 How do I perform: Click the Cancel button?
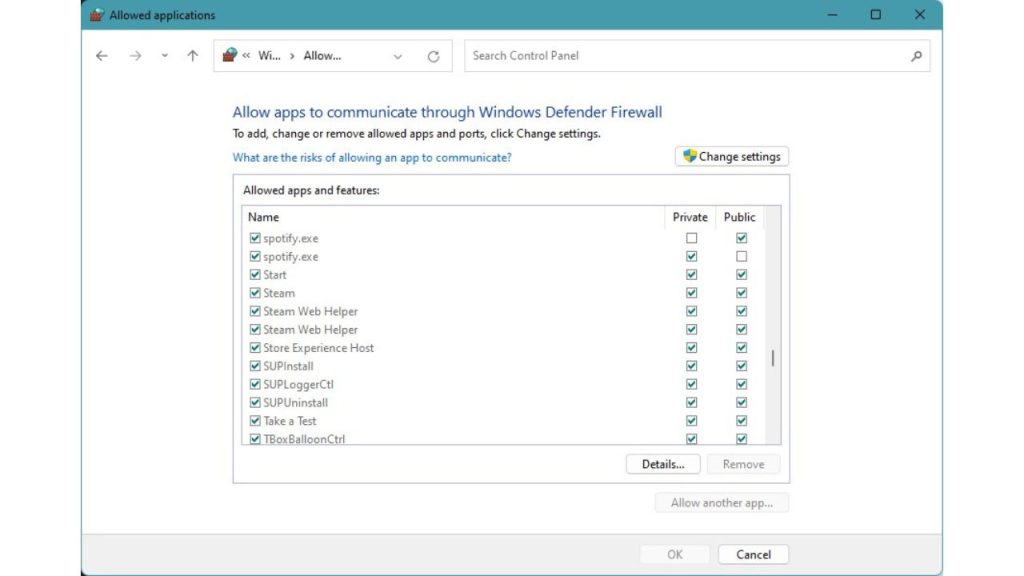coord(753,554)
